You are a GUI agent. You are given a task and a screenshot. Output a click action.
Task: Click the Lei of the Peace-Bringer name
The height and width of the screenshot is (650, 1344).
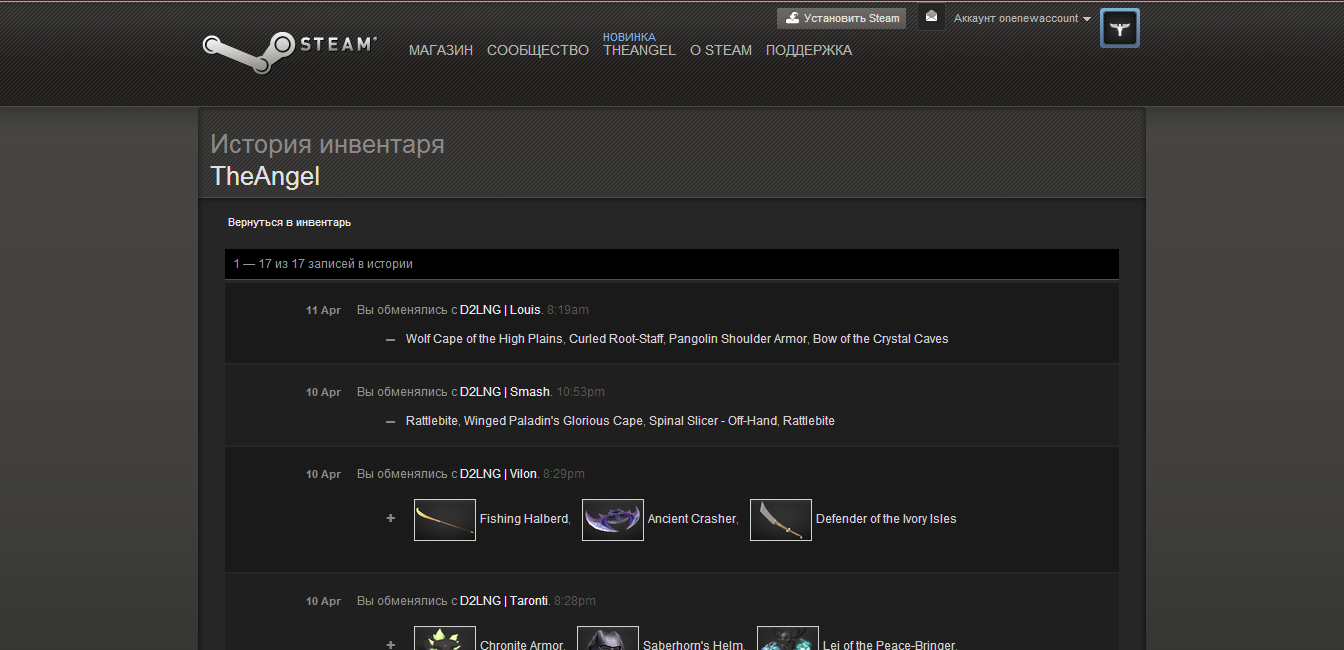(888, 645)
